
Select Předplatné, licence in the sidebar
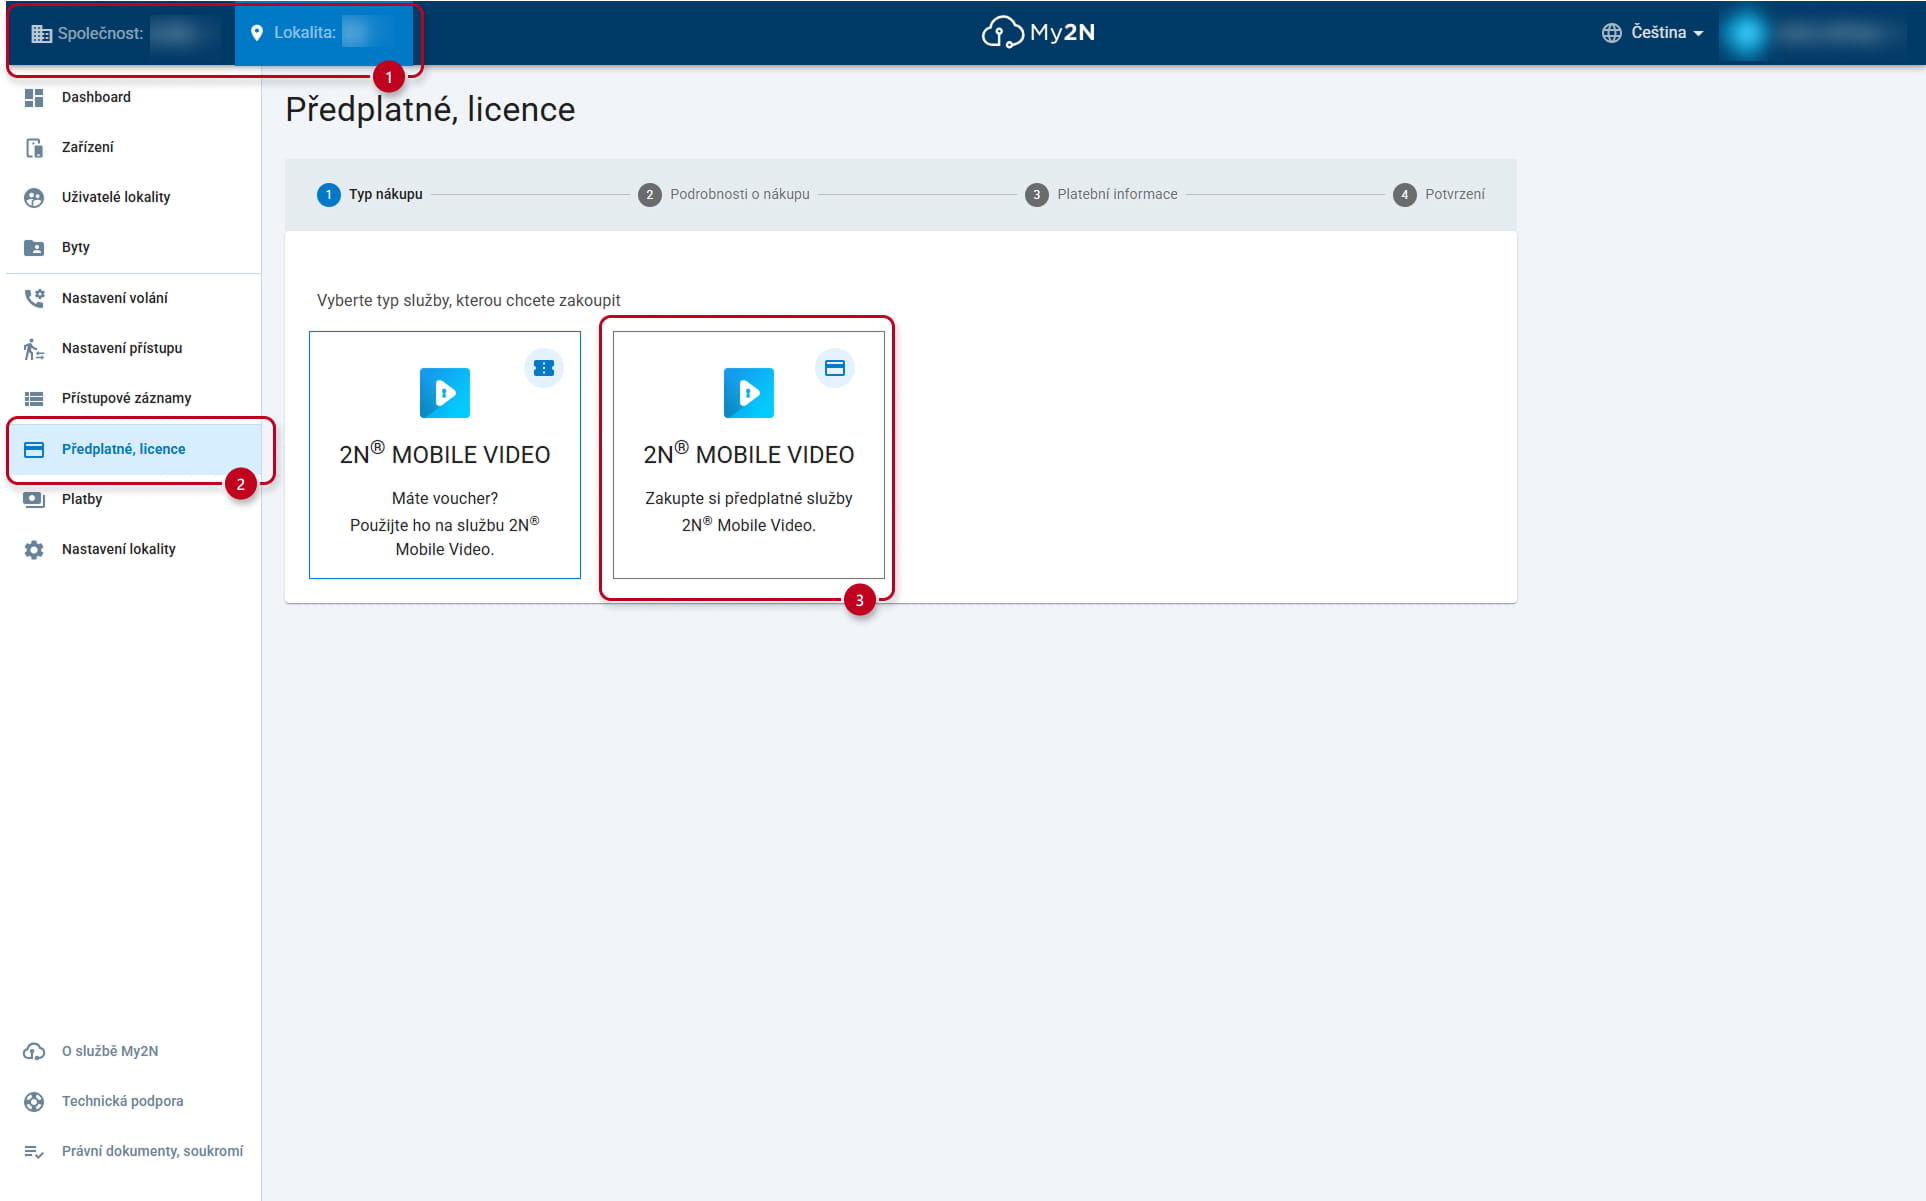pyautogui.click(x=134, y=449)
